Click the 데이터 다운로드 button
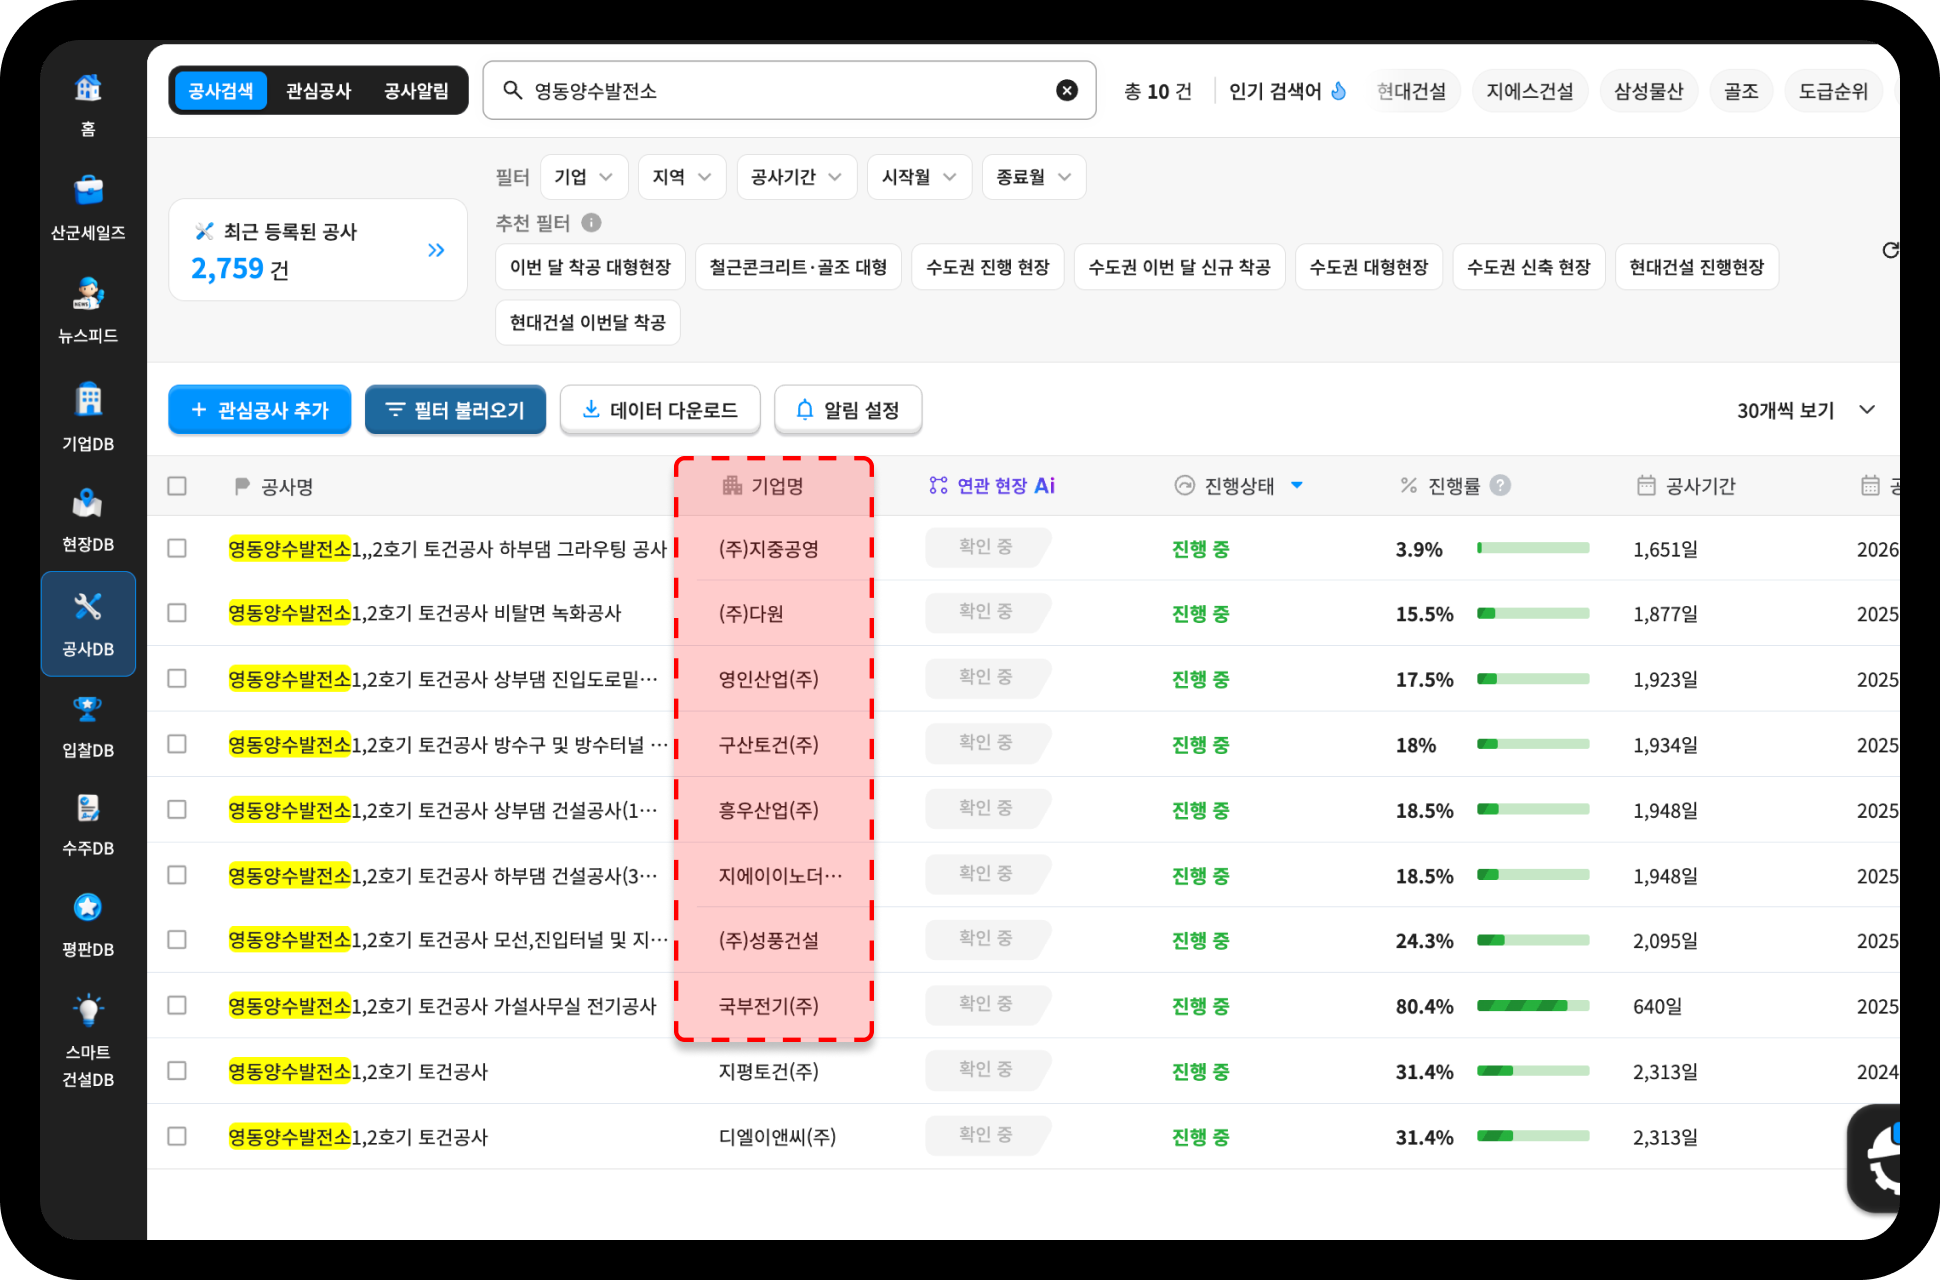The height and width of the screenshot is (1280, 1940). (660, 410)
